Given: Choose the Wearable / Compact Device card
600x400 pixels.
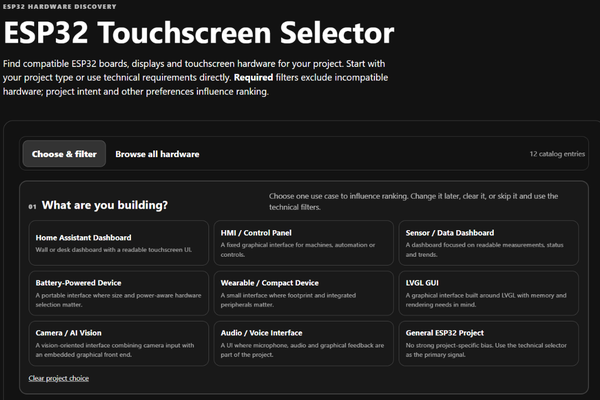Looking at the screenshot, I should 303,293.
